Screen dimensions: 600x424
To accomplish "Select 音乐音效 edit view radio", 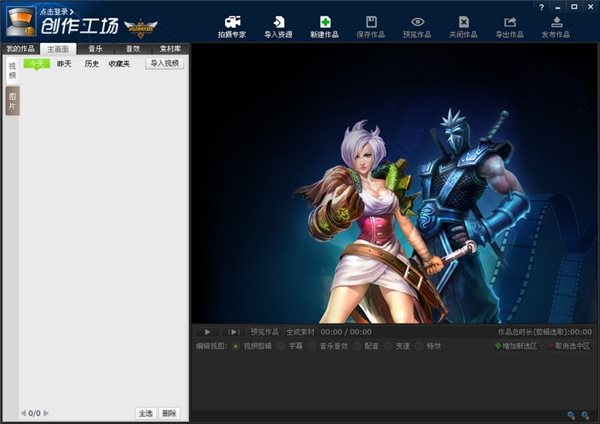I will [312, 346].
